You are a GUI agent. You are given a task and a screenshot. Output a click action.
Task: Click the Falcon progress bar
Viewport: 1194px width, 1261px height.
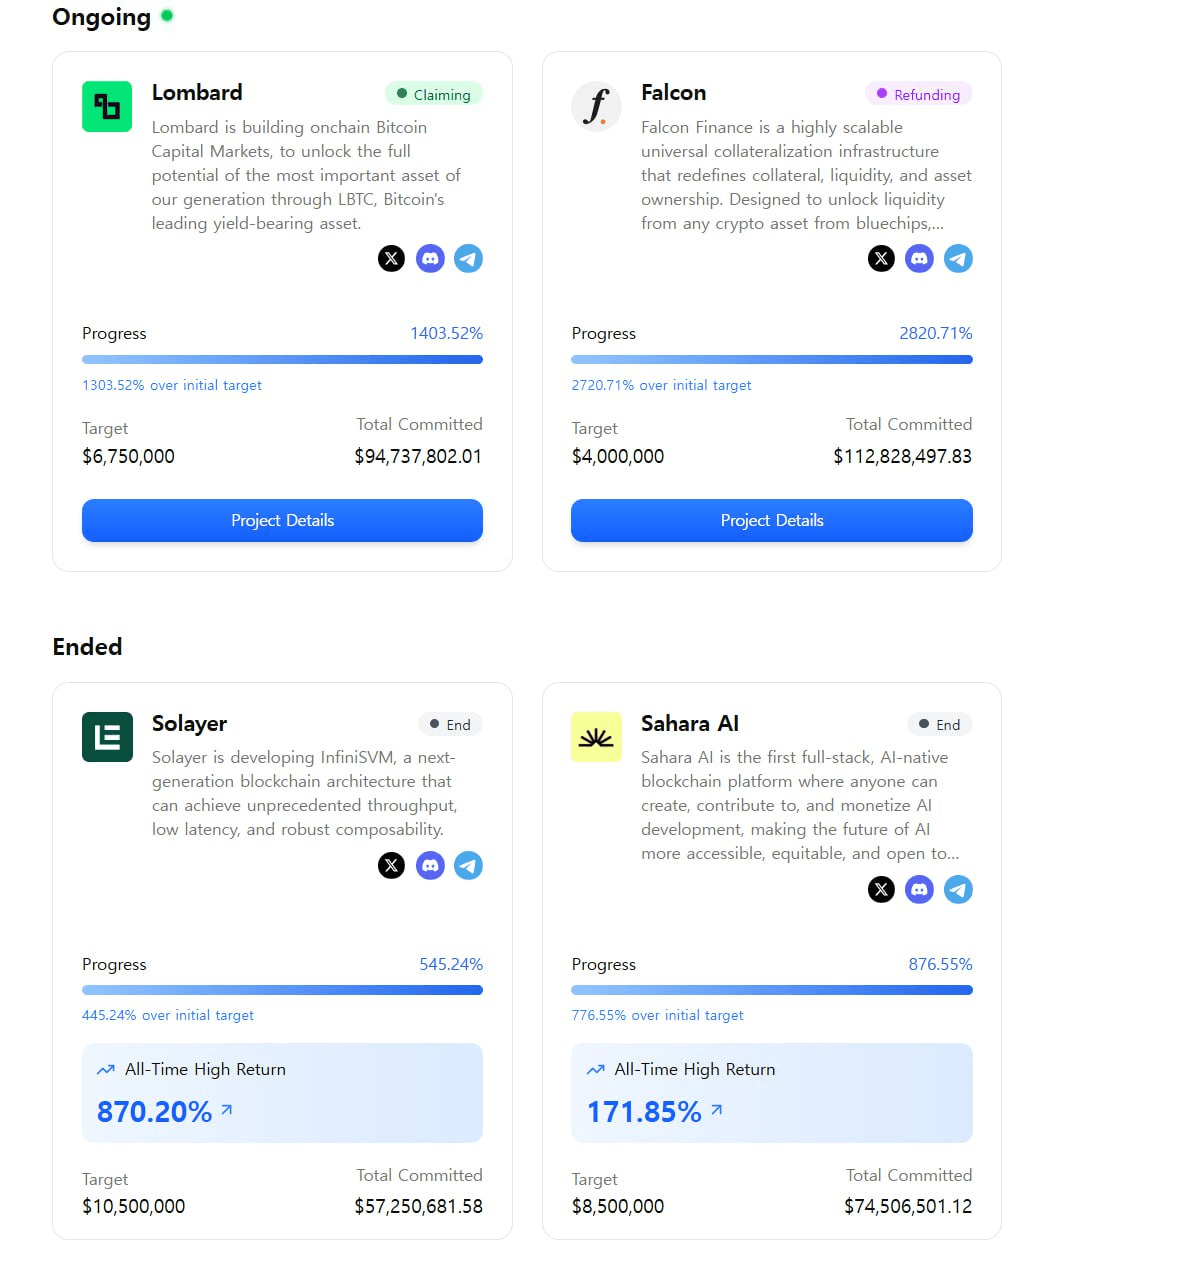point(772,359)
